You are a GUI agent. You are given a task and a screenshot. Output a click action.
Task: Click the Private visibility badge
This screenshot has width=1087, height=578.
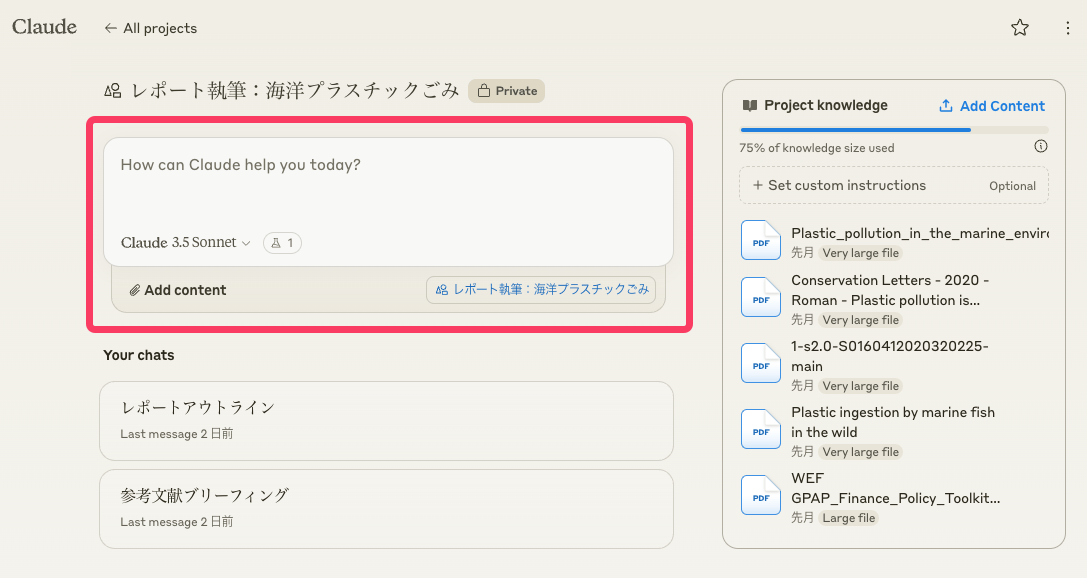(x=506, y=91)
